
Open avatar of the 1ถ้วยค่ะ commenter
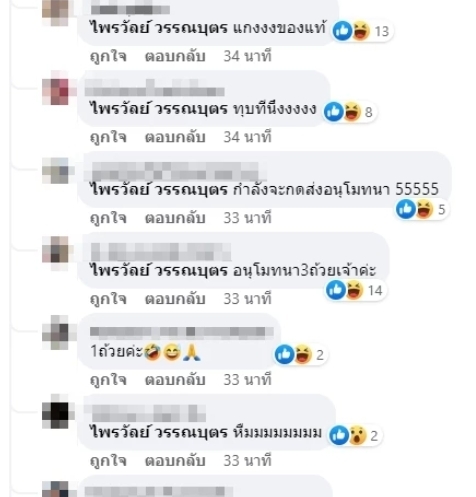[x=55, y=332]
